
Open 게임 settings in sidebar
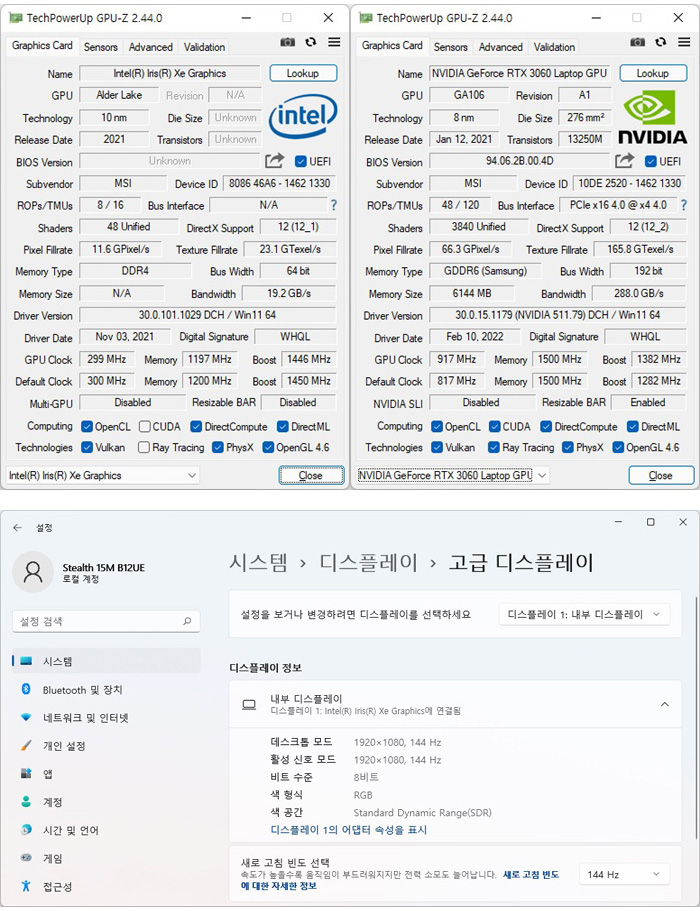point(106,858)
